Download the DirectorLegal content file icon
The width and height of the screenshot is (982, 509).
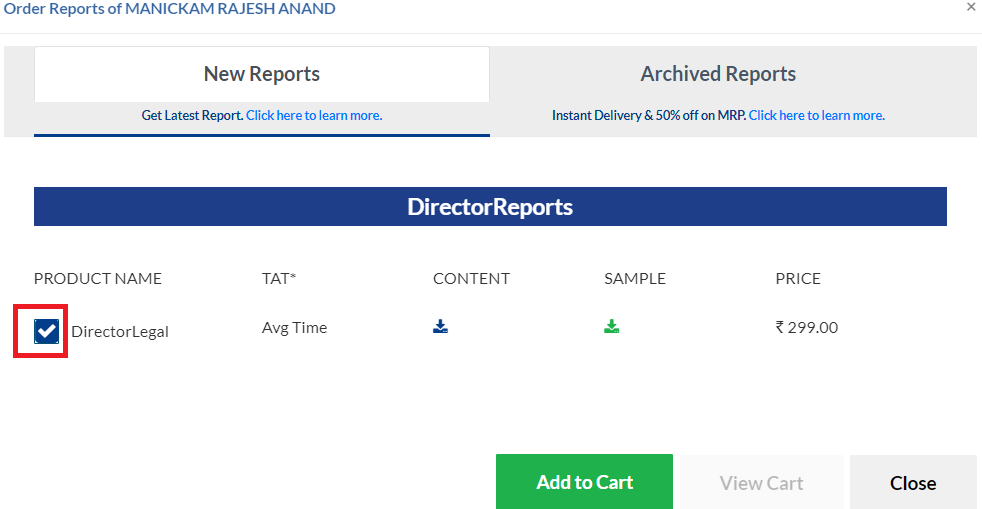click(x=440, y=326)
